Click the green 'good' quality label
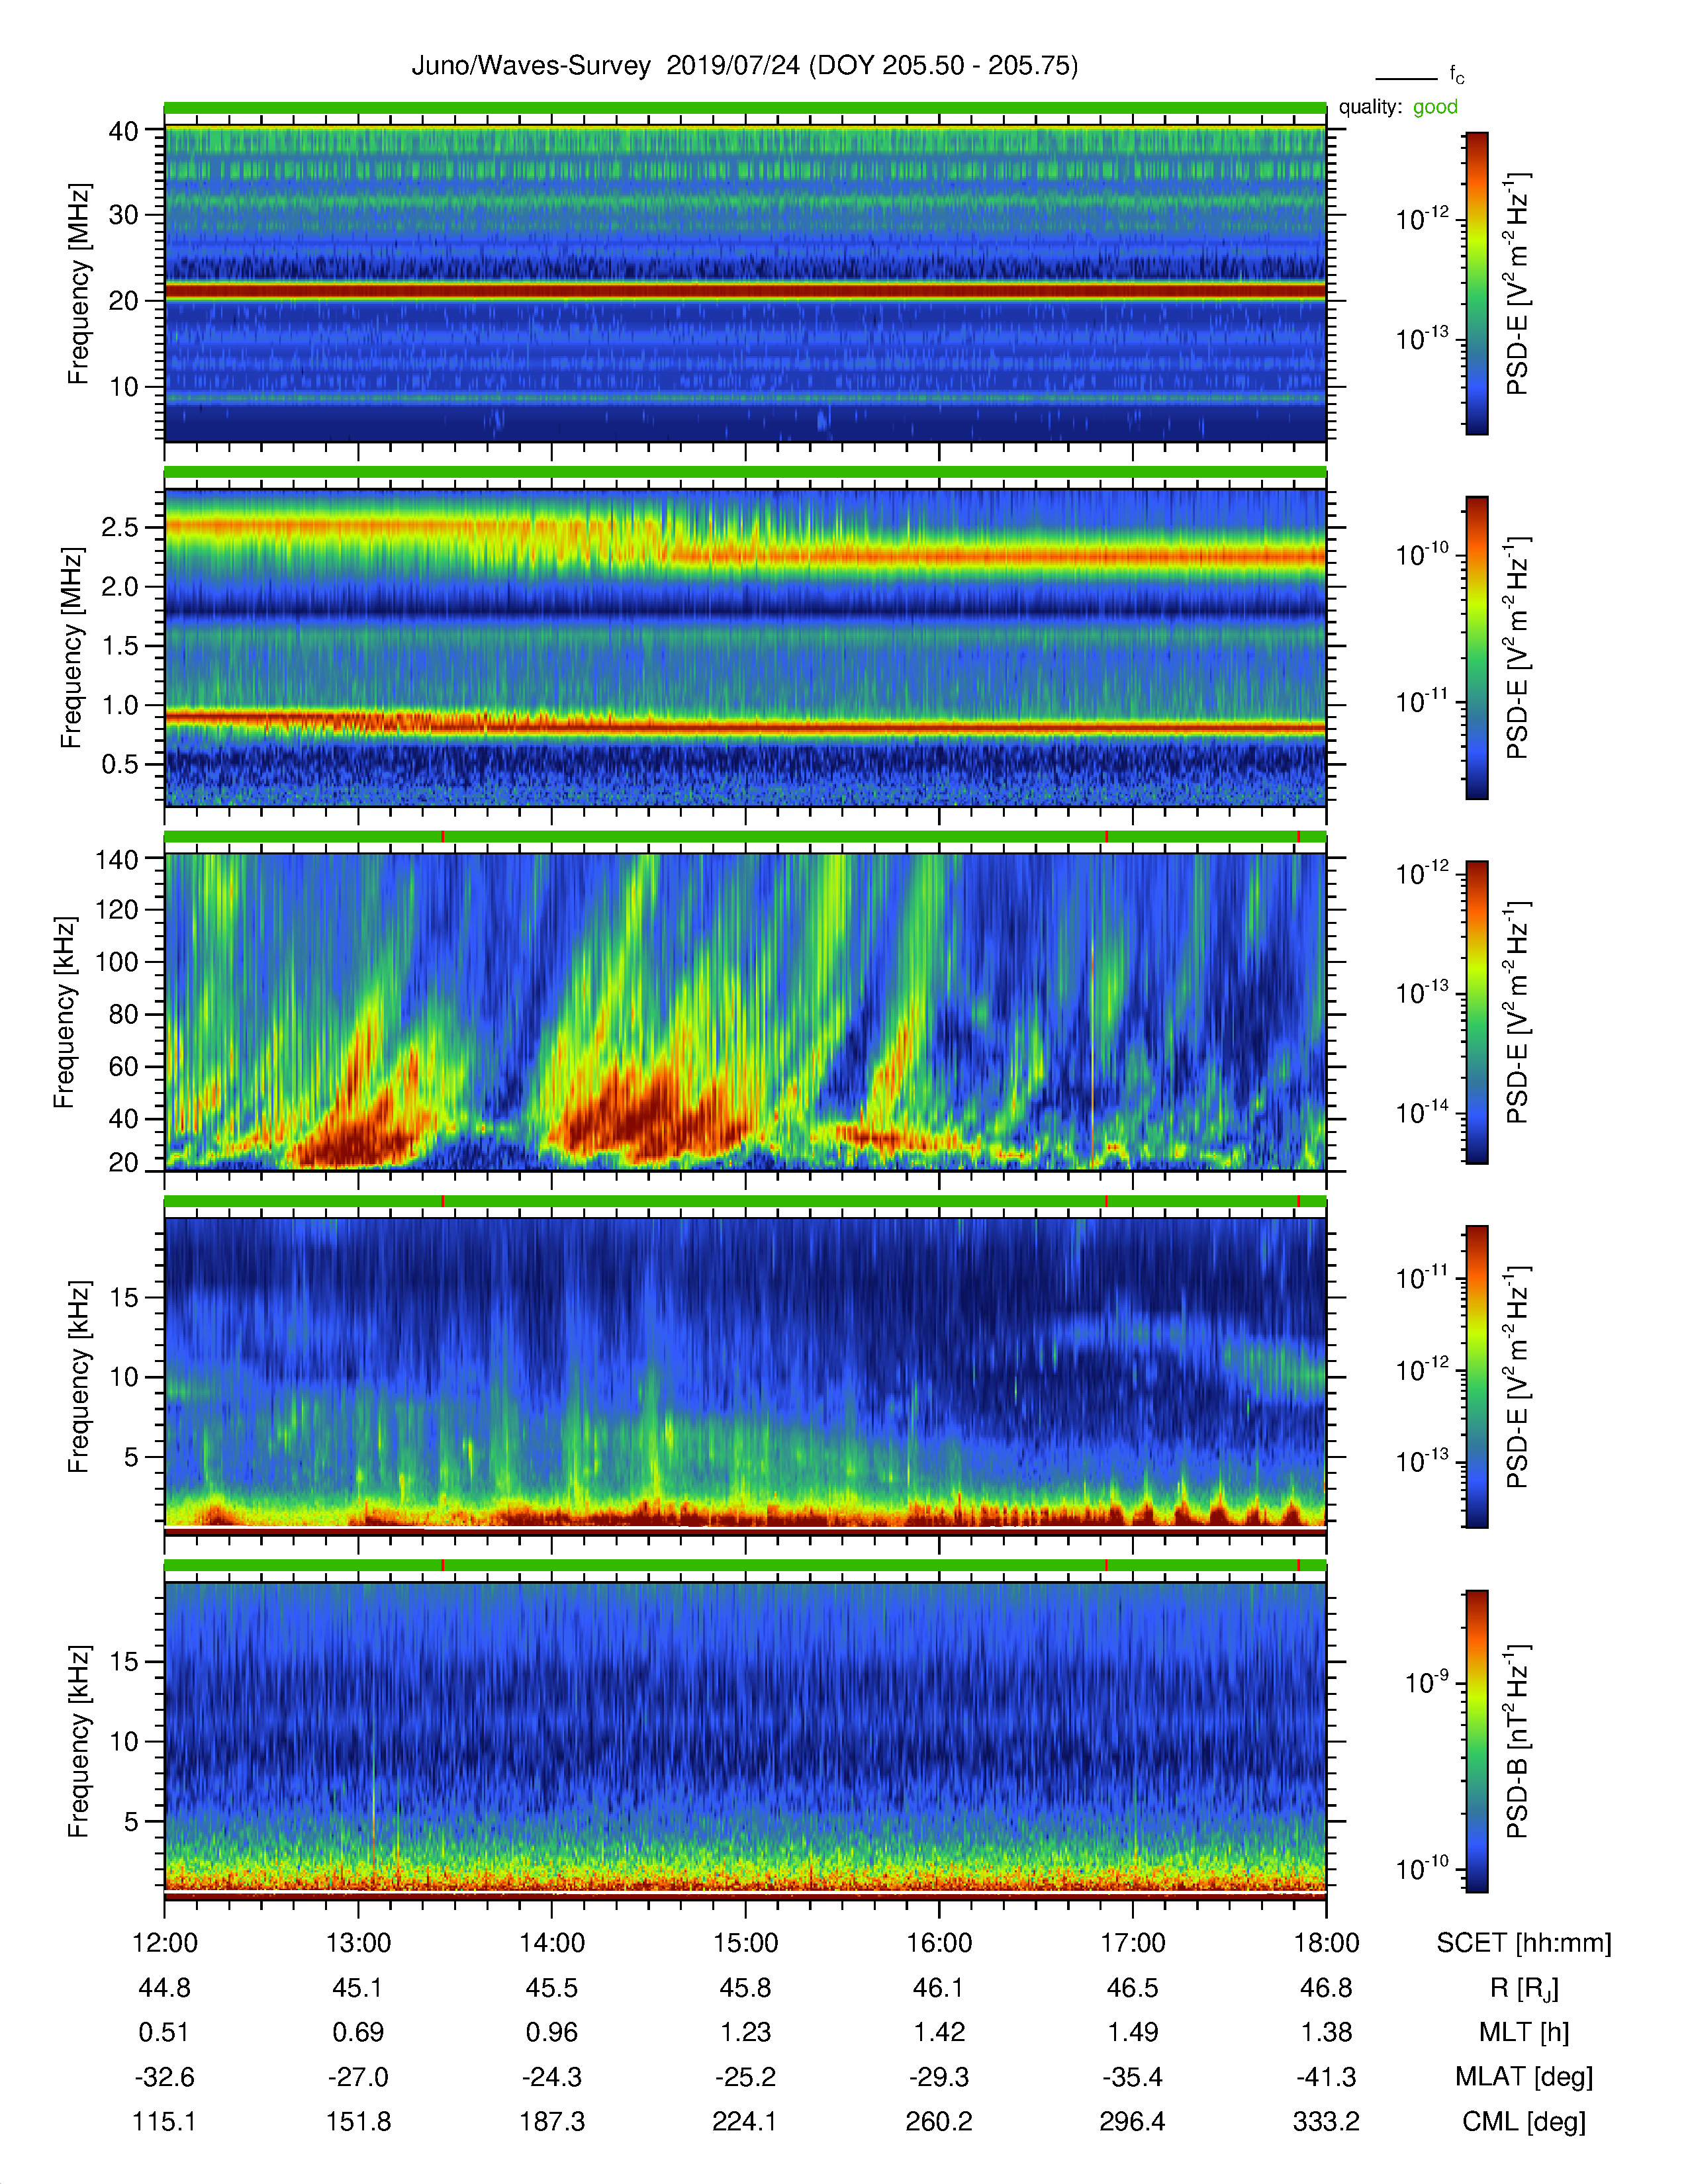 pos(1435,107)
